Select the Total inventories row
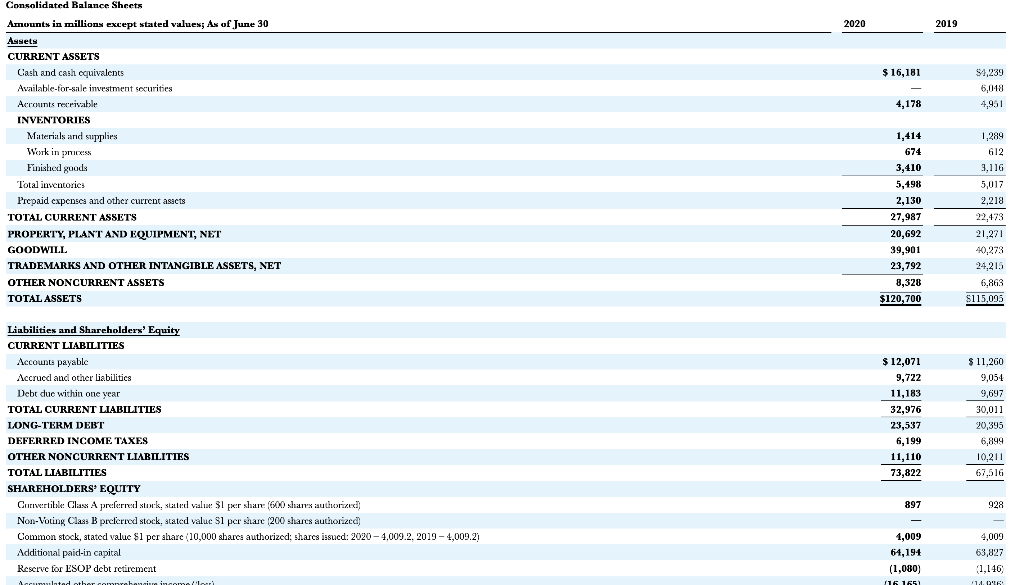1024x585 pixels. (51, 184)
